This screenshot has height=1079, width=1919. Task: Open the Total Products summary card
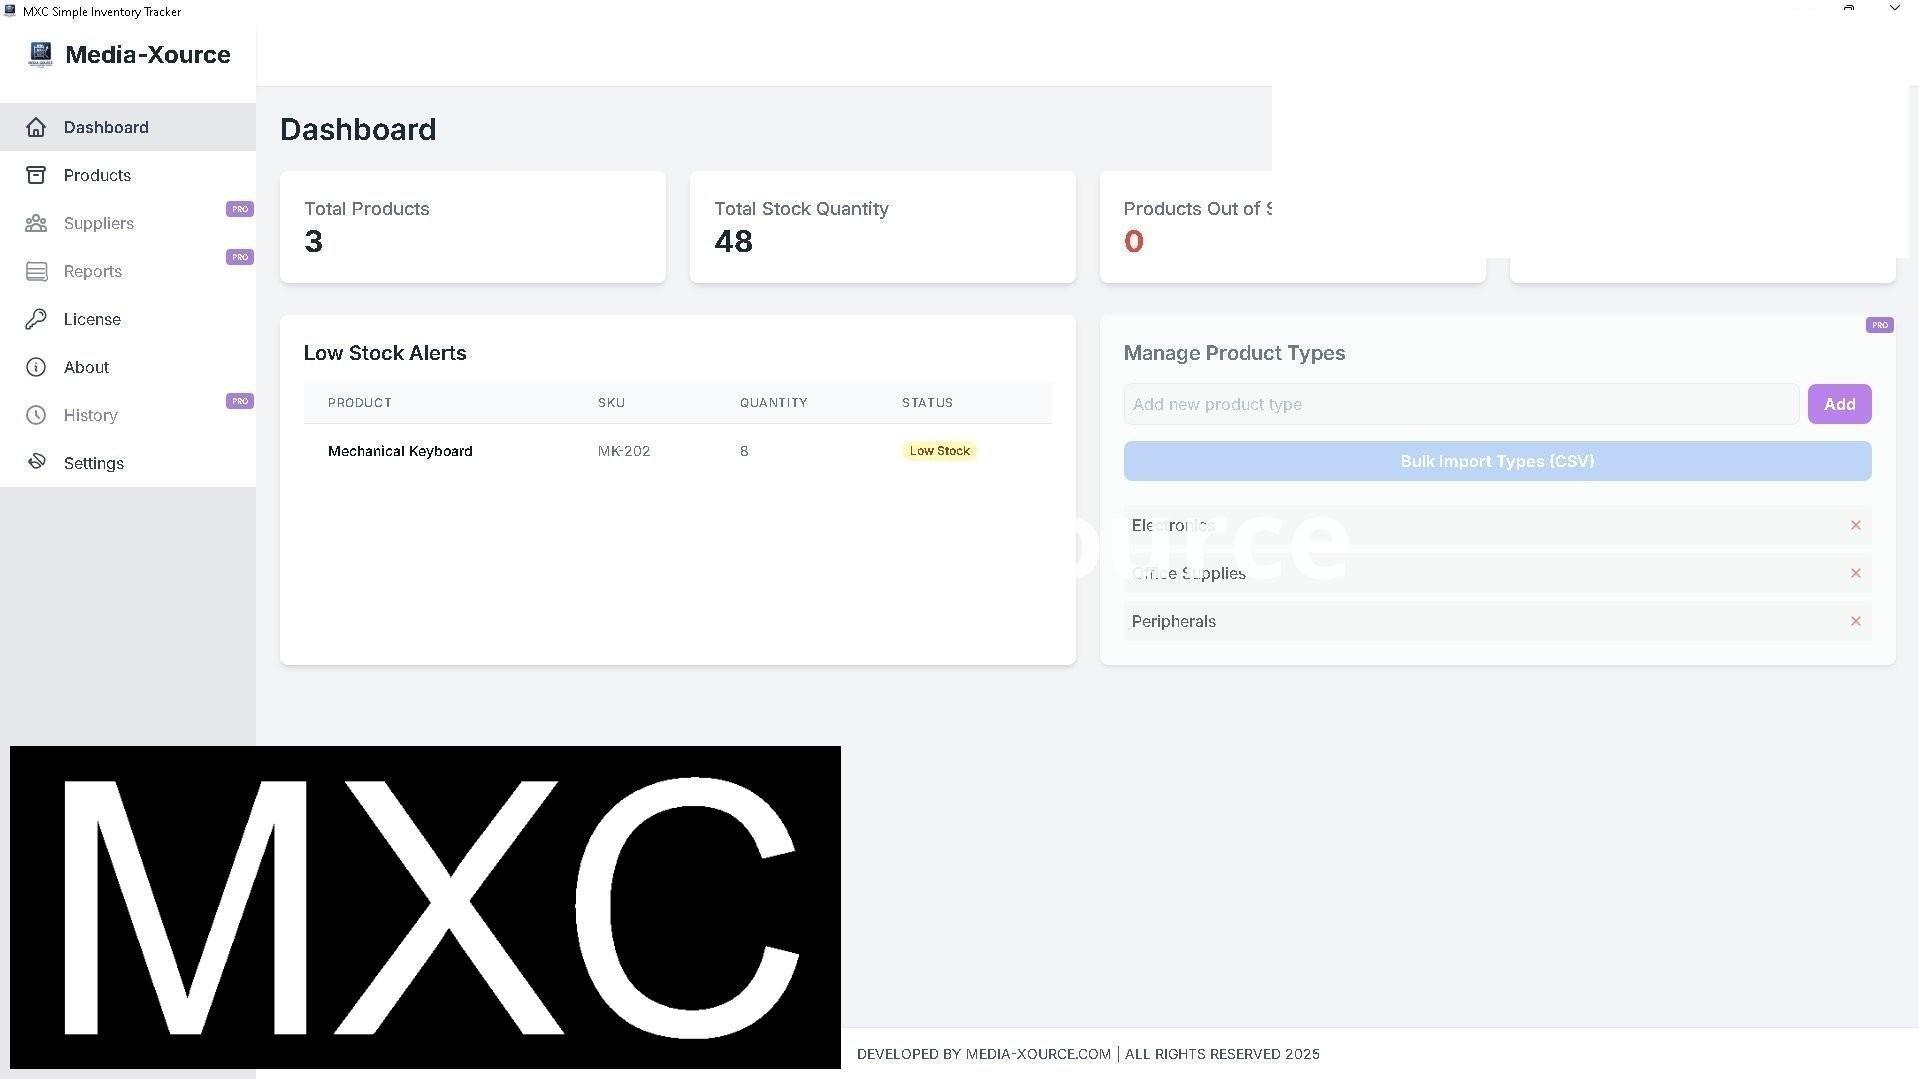pyautogui.click(x=472, y=226)
